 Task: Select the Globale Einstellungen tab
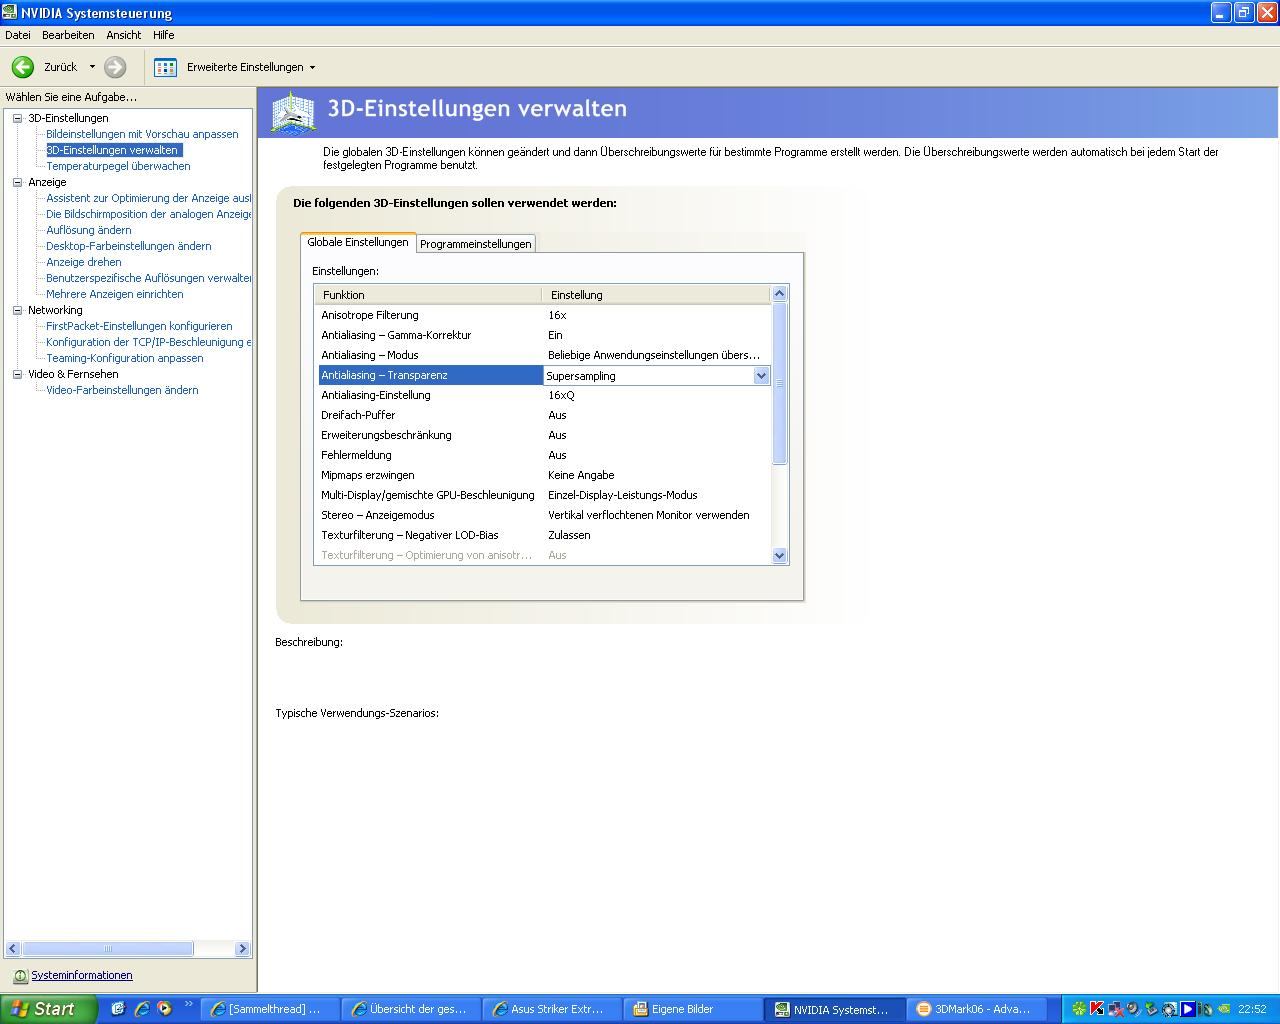click(x=358, y=242)
